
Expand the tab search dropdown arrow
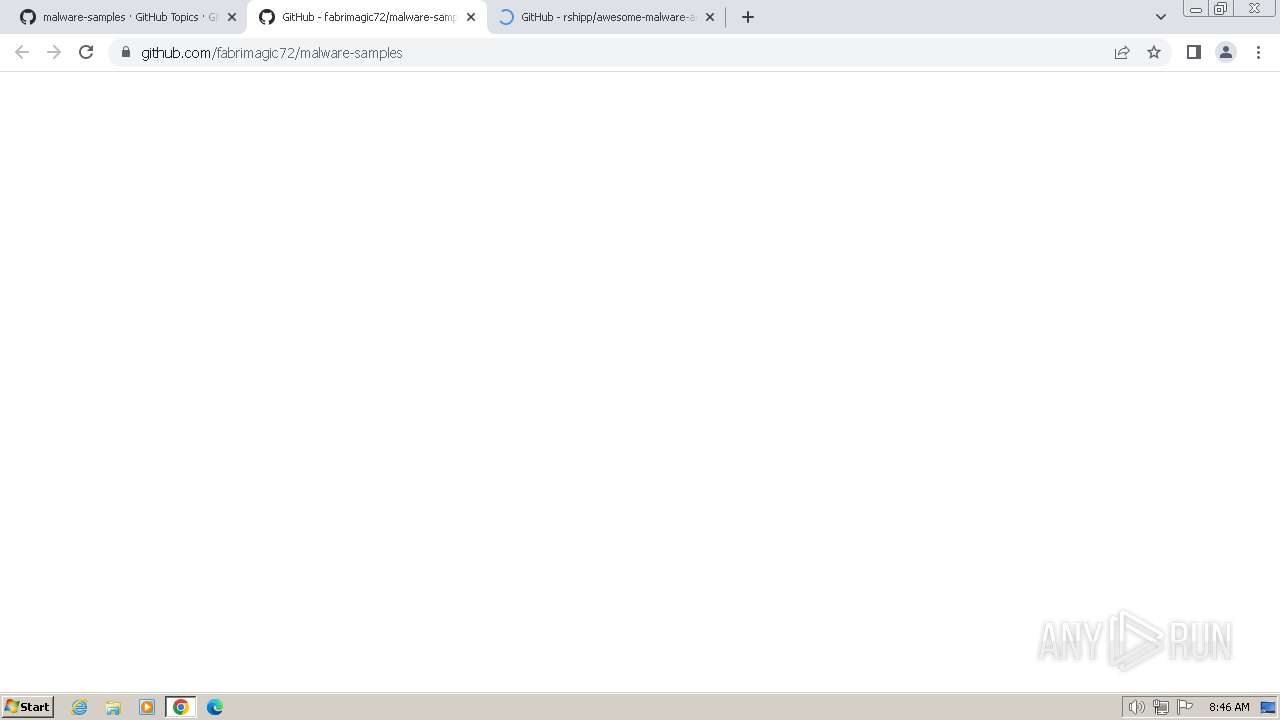(1161, 17)
